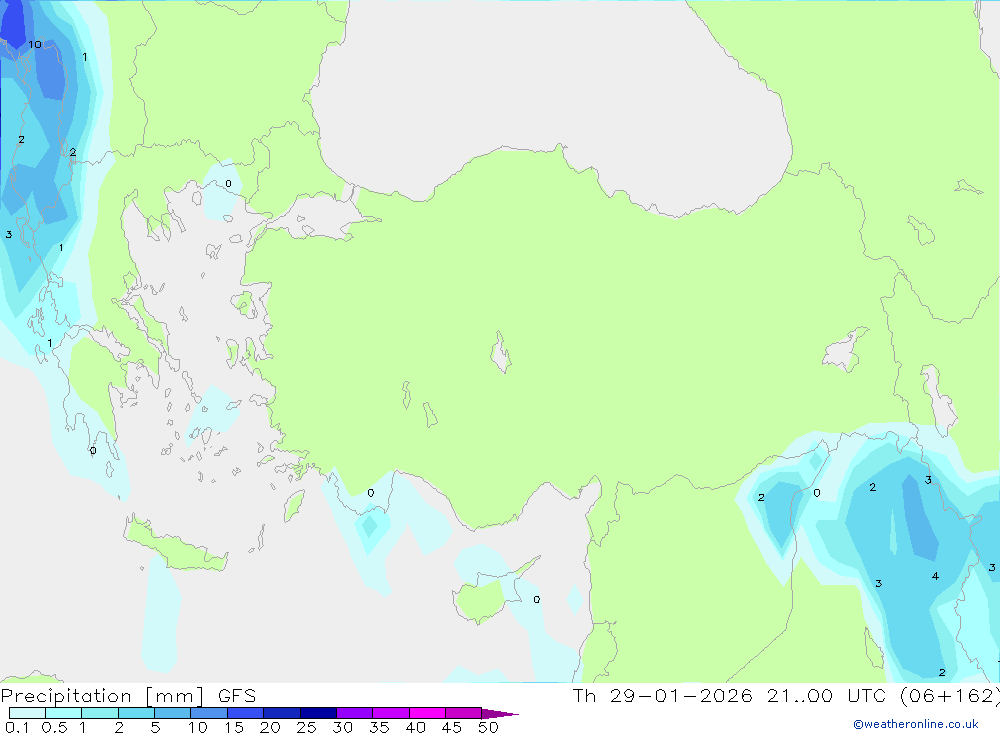The image size is (1000, 733).
Task: Click legend scale label 20
Action: (x=270, y=727)
